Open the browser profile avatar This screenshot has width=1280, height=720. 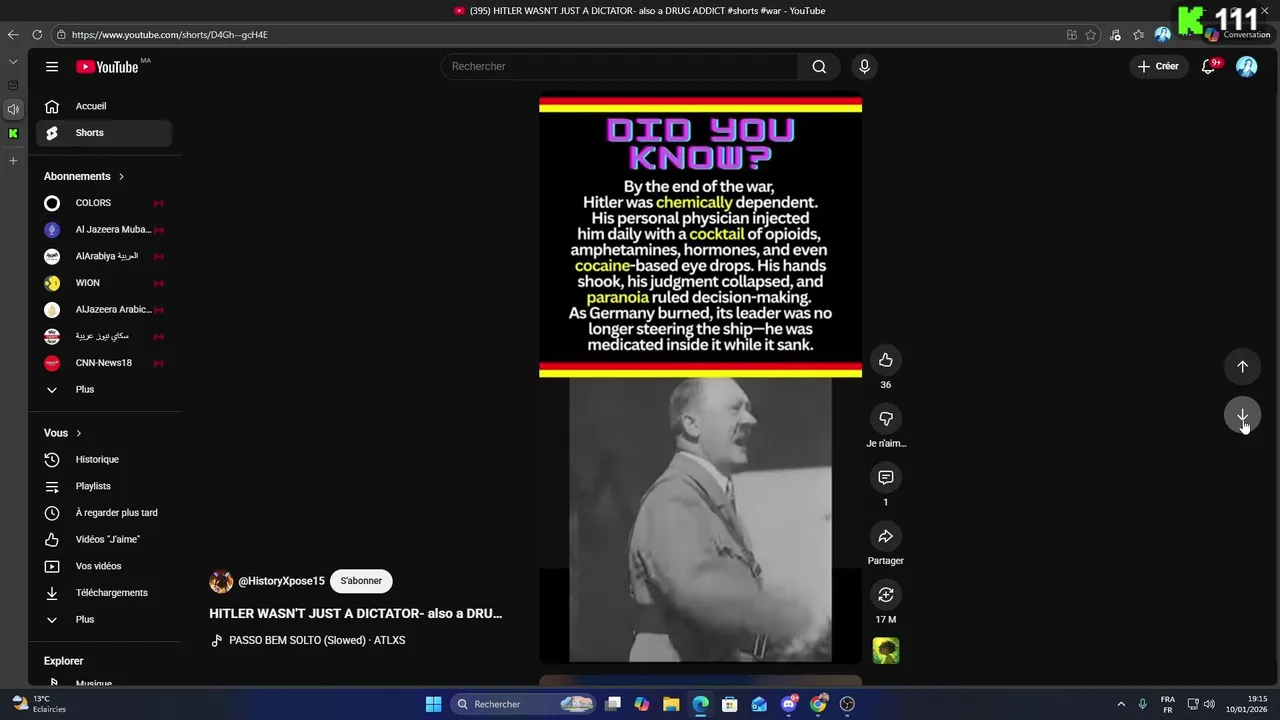click(1162, 34)
